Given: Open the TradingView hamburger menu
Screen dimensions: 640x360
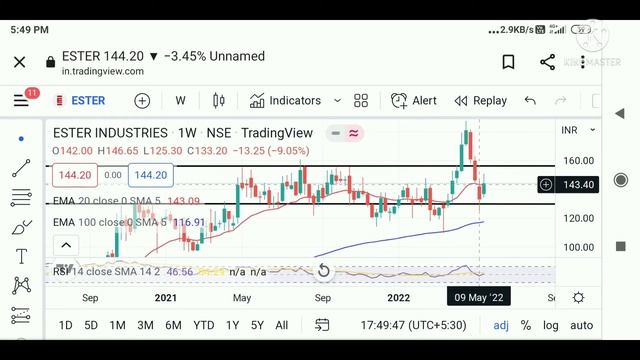Looking at the screenshot, I should (21, 100).
